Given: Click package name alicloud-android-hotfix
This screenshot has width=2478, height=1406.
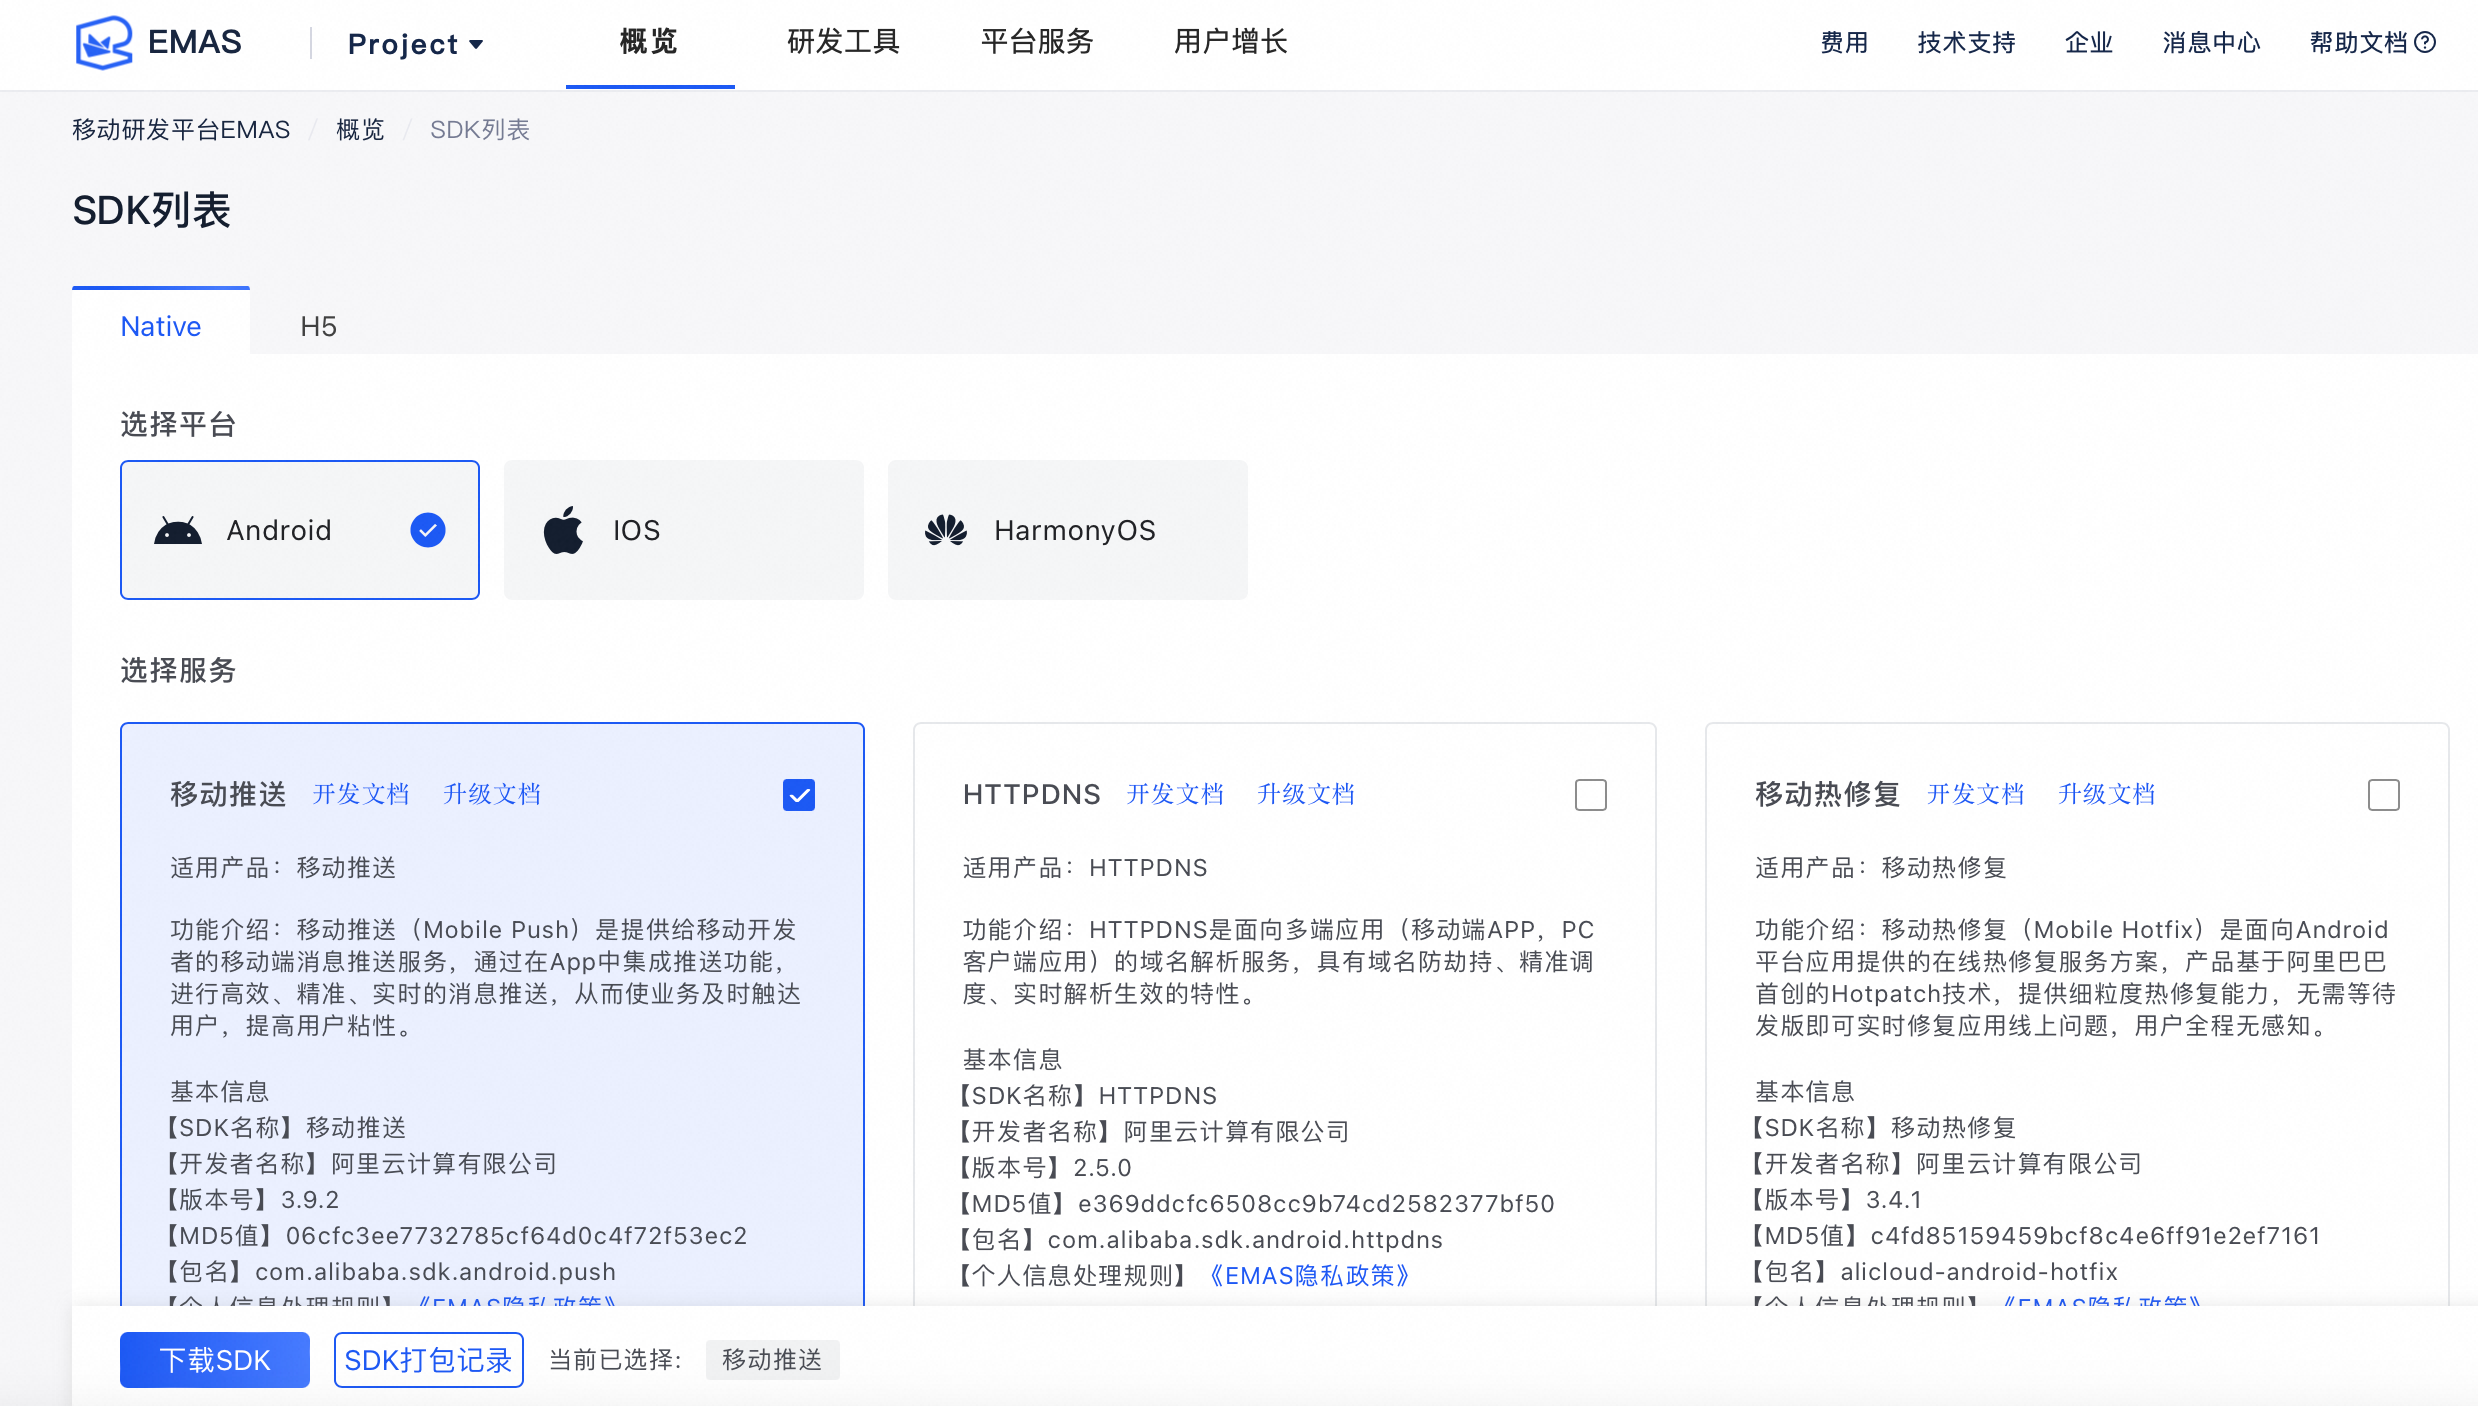Looking at the screenshot, I should click(1979, 1271).
